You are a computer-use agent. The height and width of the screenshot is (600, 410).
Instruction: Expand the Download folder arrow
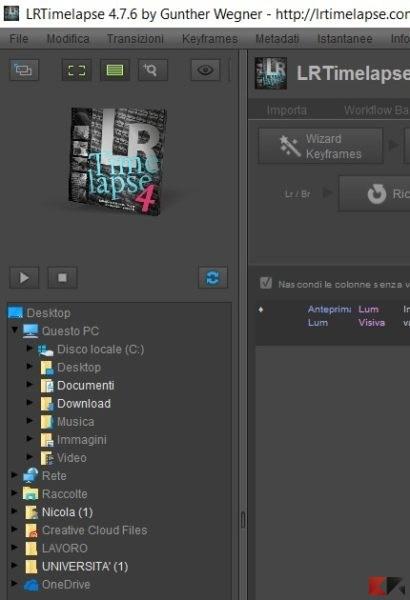point(29,402)
